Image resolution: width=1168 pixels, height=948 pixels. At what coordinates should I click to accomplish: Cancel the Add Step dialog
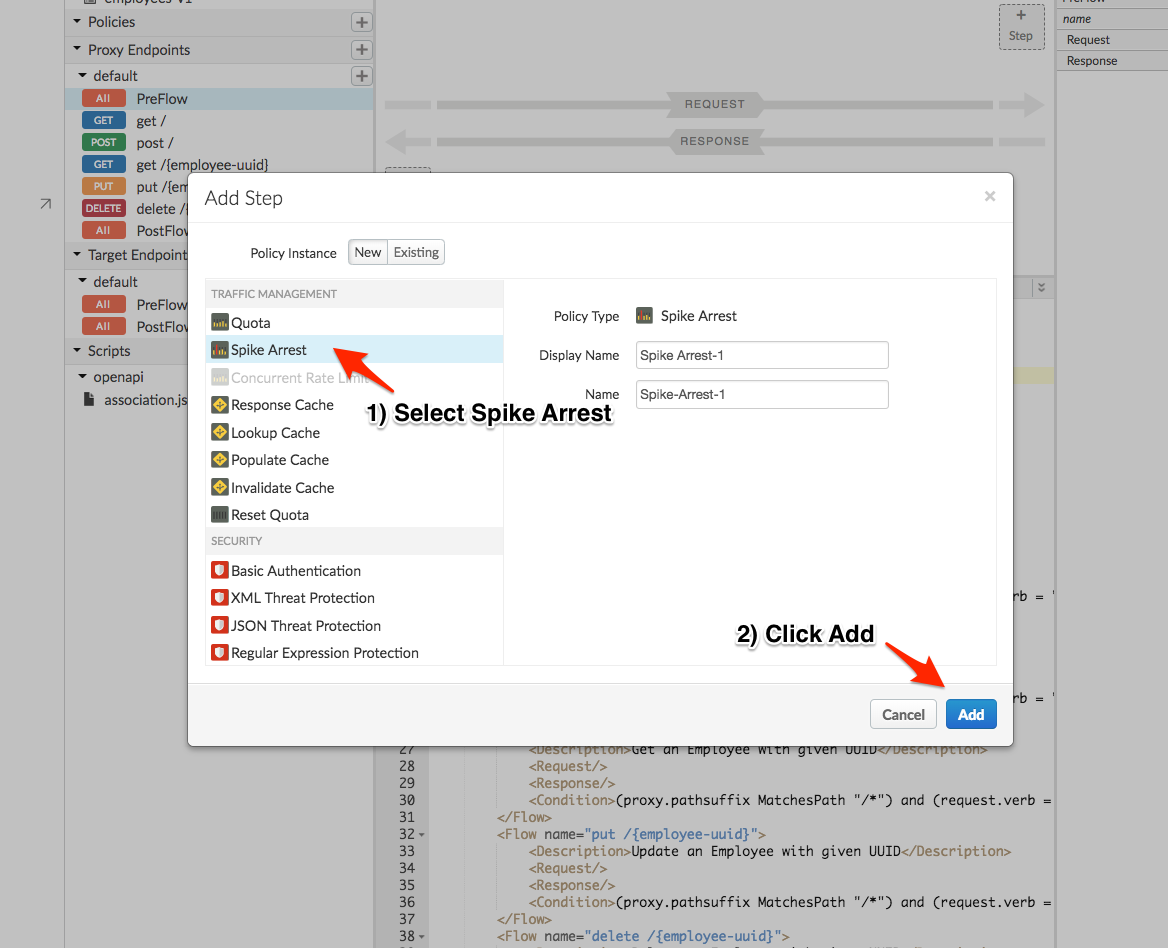[903, 714]
